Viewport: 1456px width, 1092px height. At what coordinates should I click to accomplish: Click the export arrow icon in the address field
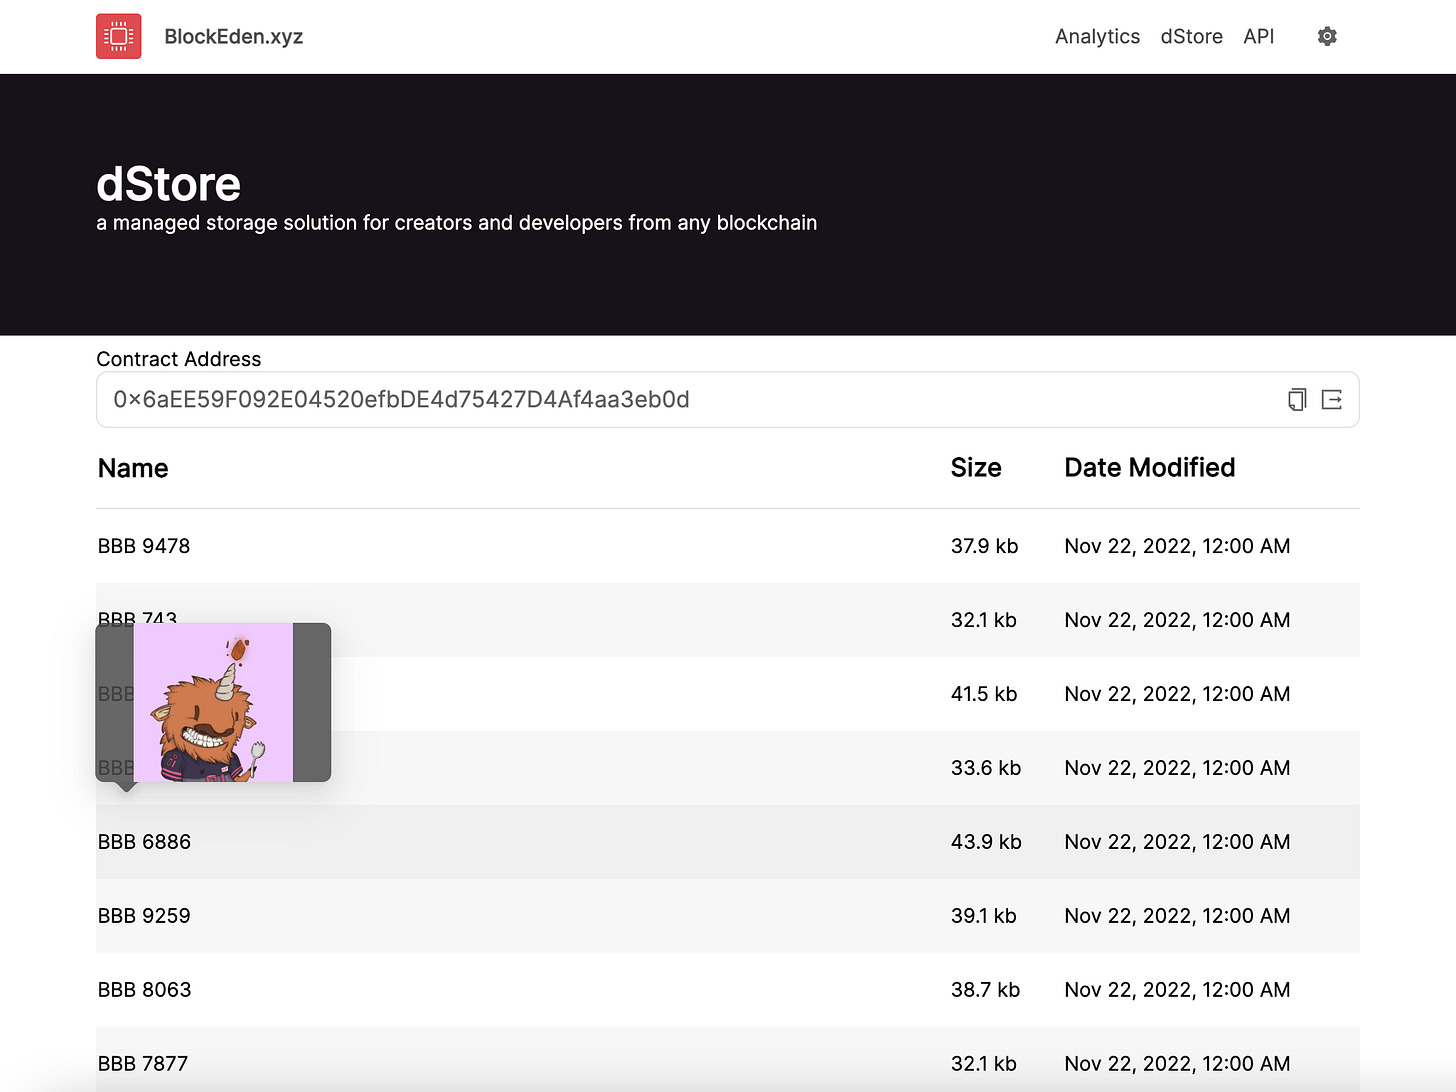point(1332,400)
